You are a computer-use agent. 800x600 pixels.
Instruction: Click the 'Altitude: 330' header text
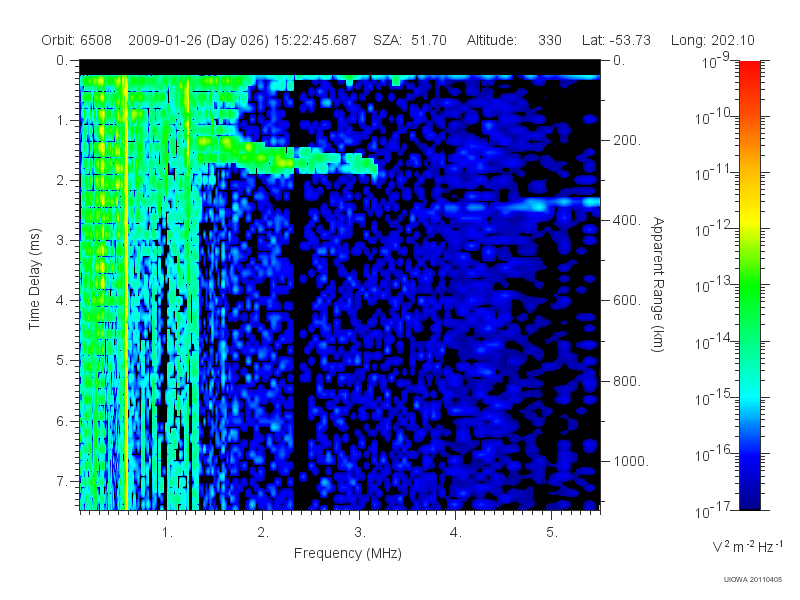tap(514, 40)
